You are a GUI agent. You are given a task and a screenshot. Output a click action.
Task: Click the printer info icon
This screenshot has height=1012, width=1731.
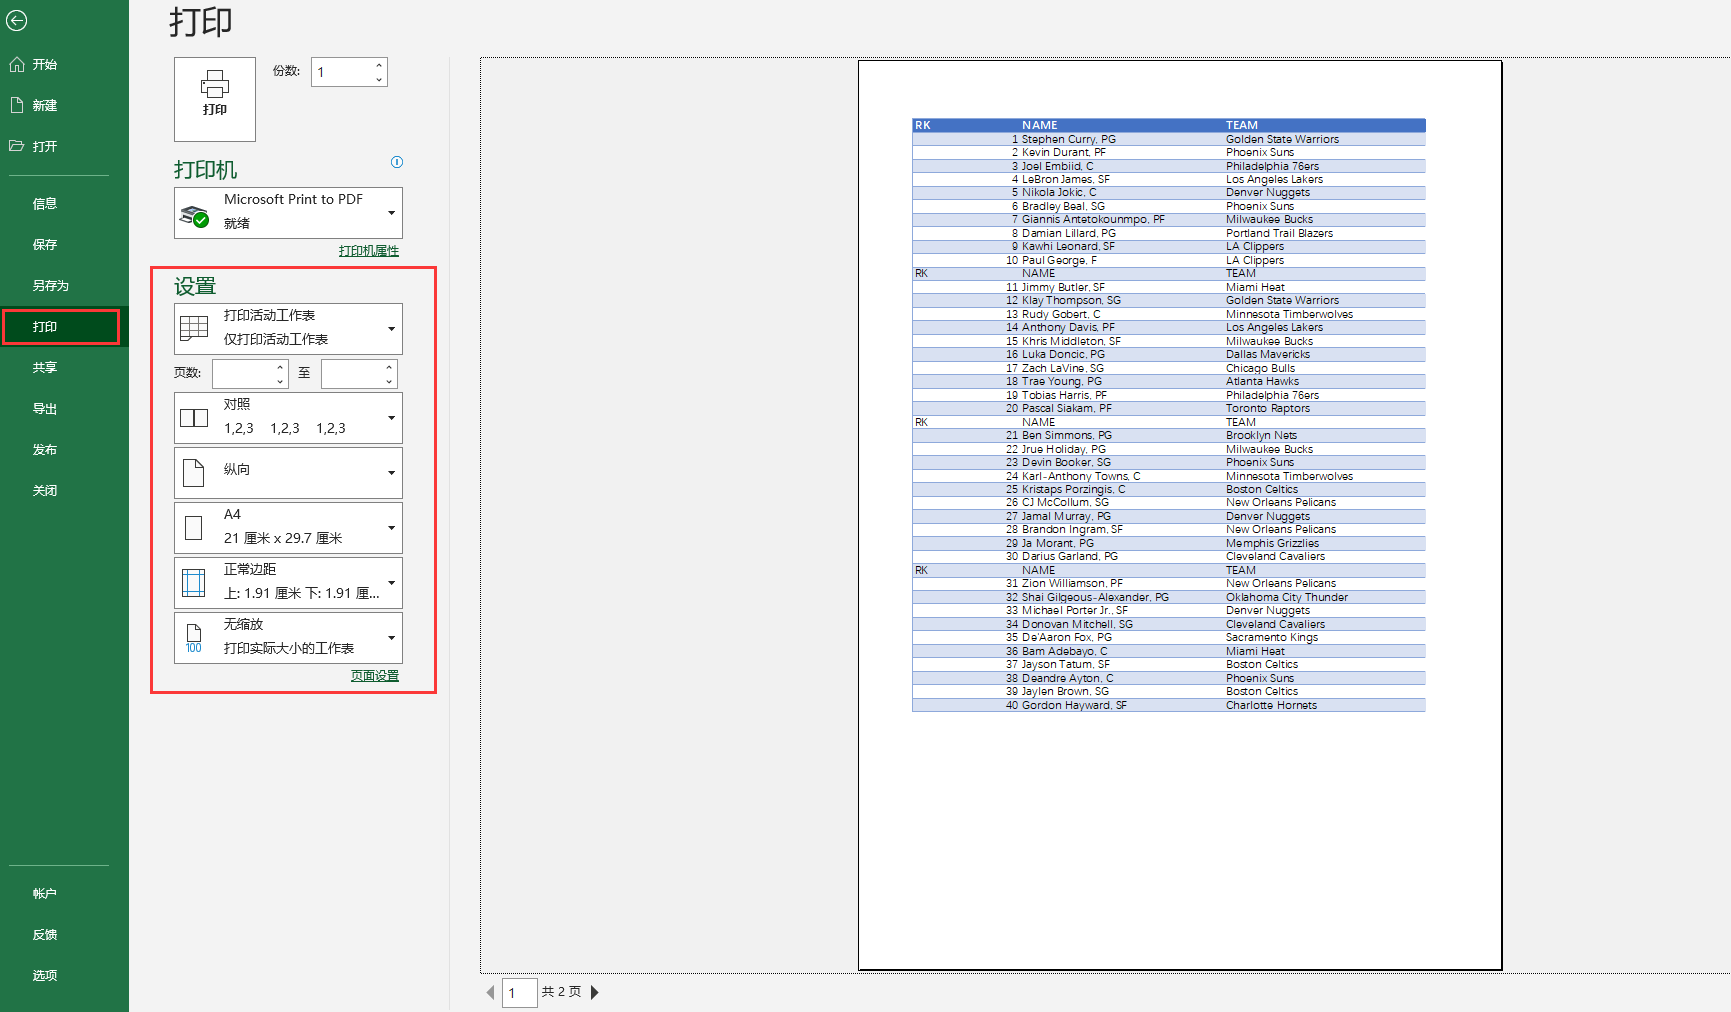pos(397,162)
